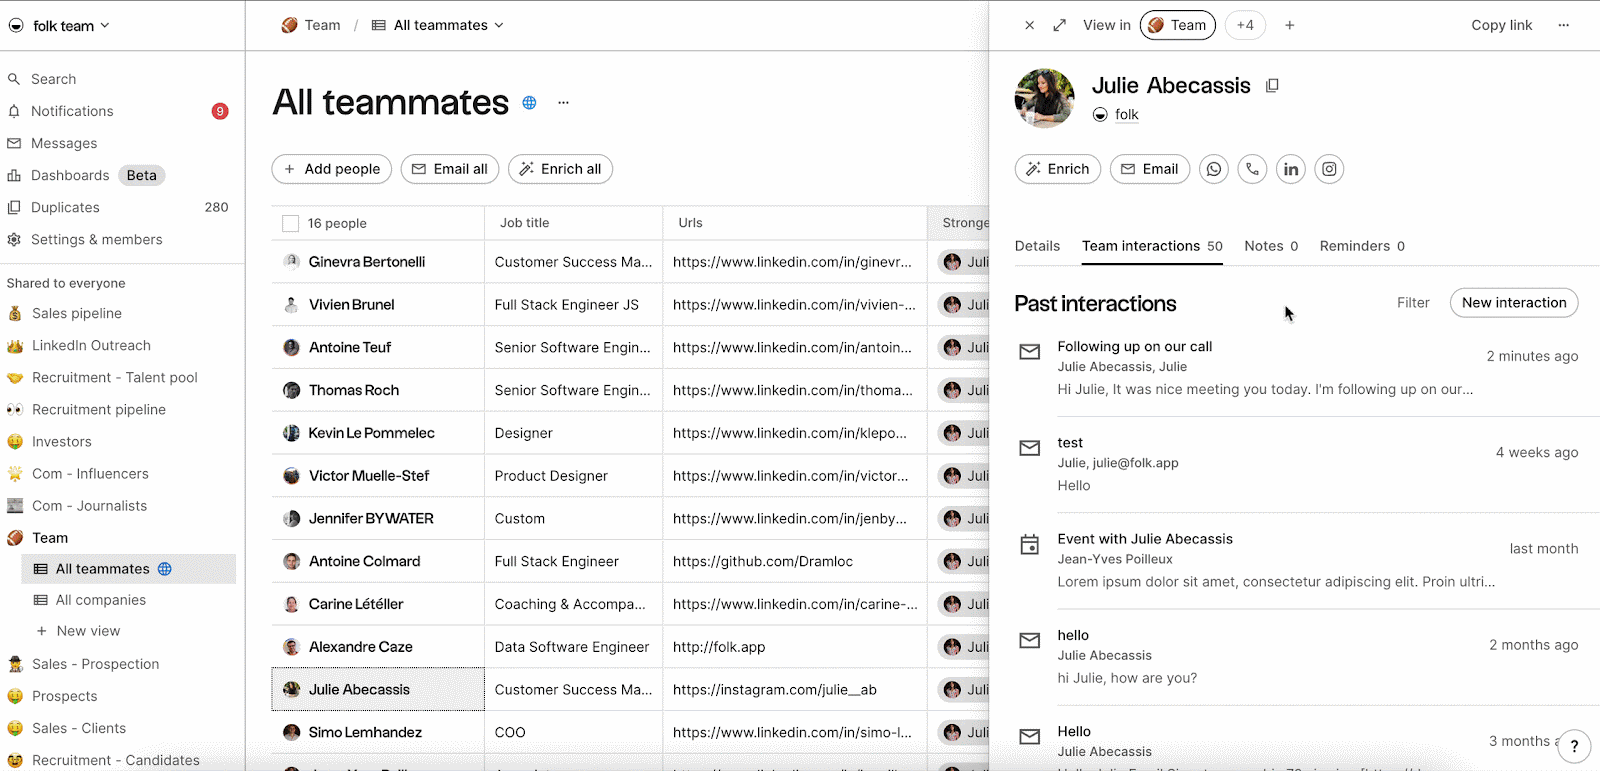Open Sales pipeline group
The height and width of the screenshot is (771, 1600).
[x=77, y=313]
